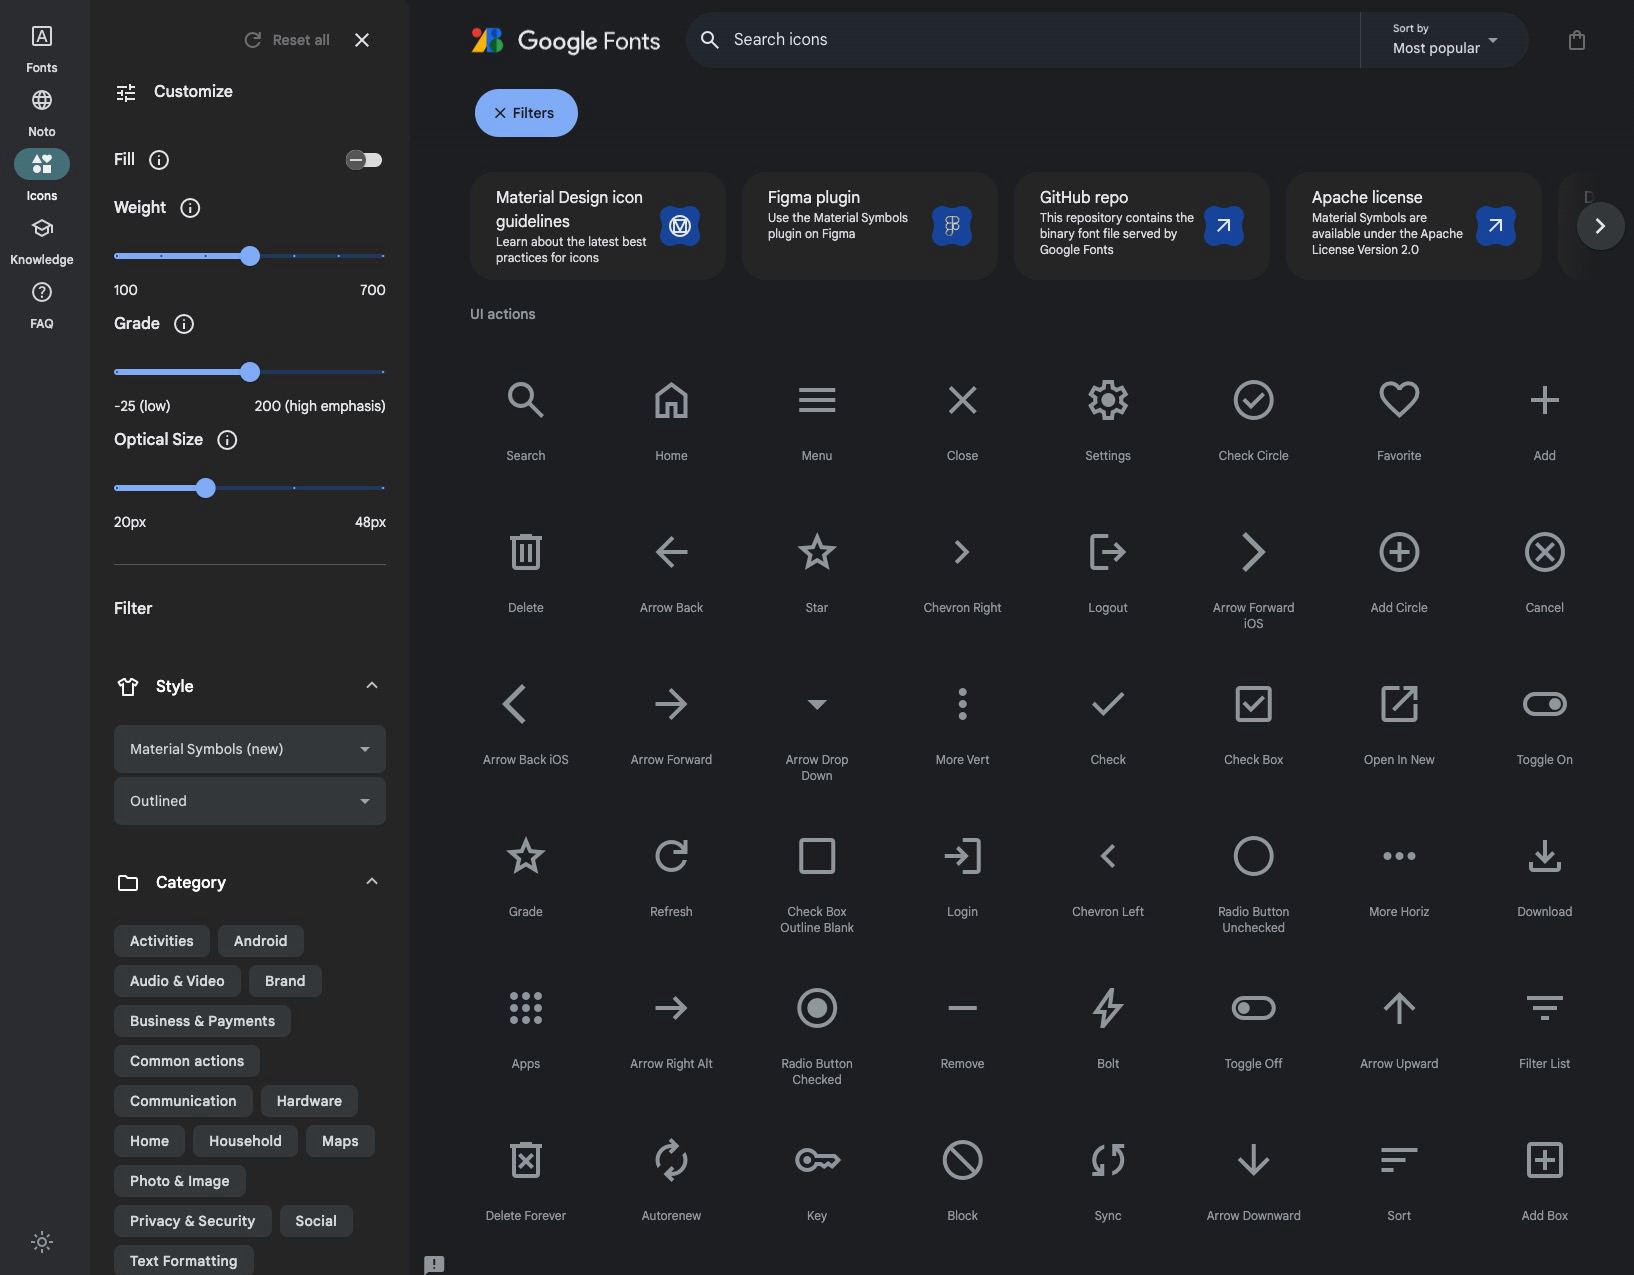1634x1275 pixels.
Task: Click the Bolt lightning icon
Action: 1107,1009
